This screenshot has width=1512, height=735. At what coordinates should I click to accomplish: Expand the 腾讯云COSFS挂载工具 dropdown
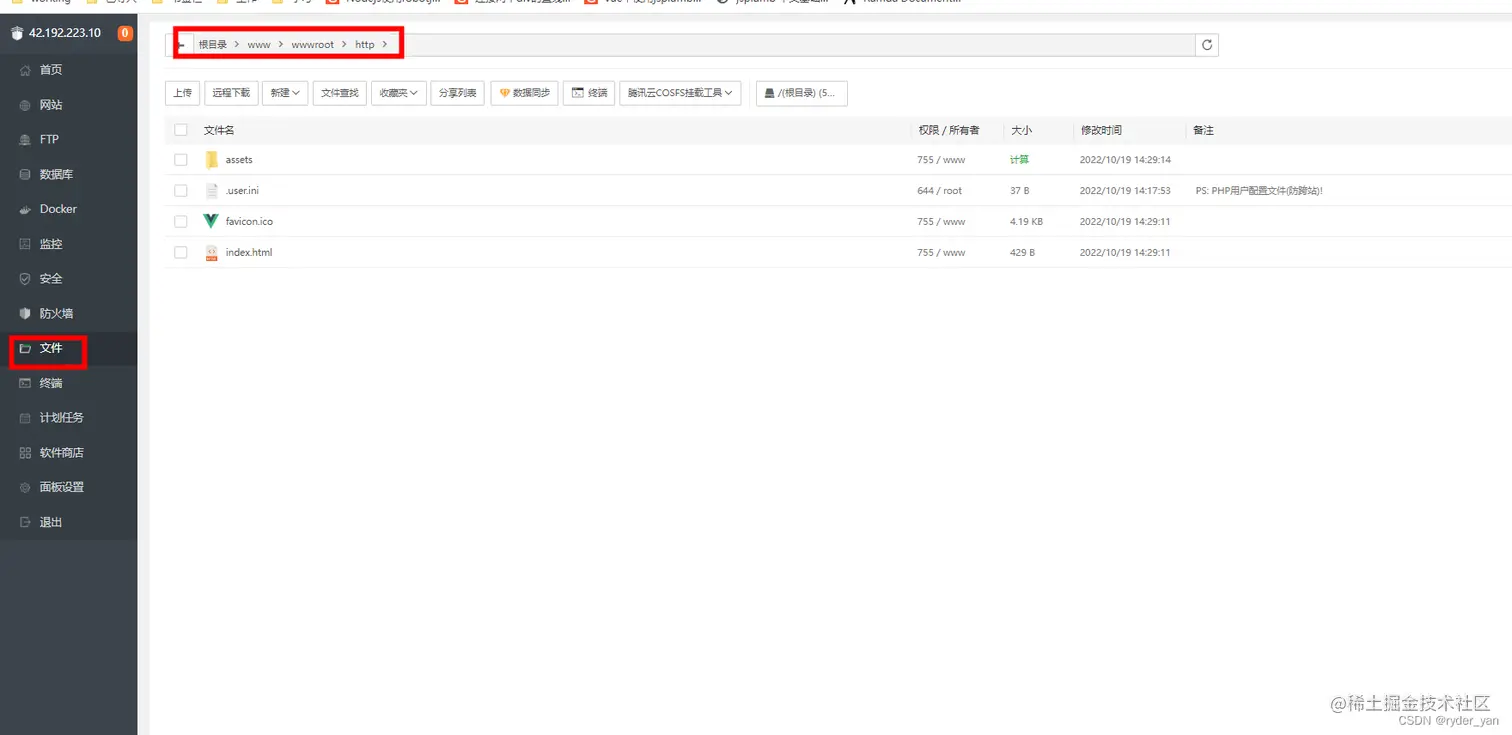680,93
